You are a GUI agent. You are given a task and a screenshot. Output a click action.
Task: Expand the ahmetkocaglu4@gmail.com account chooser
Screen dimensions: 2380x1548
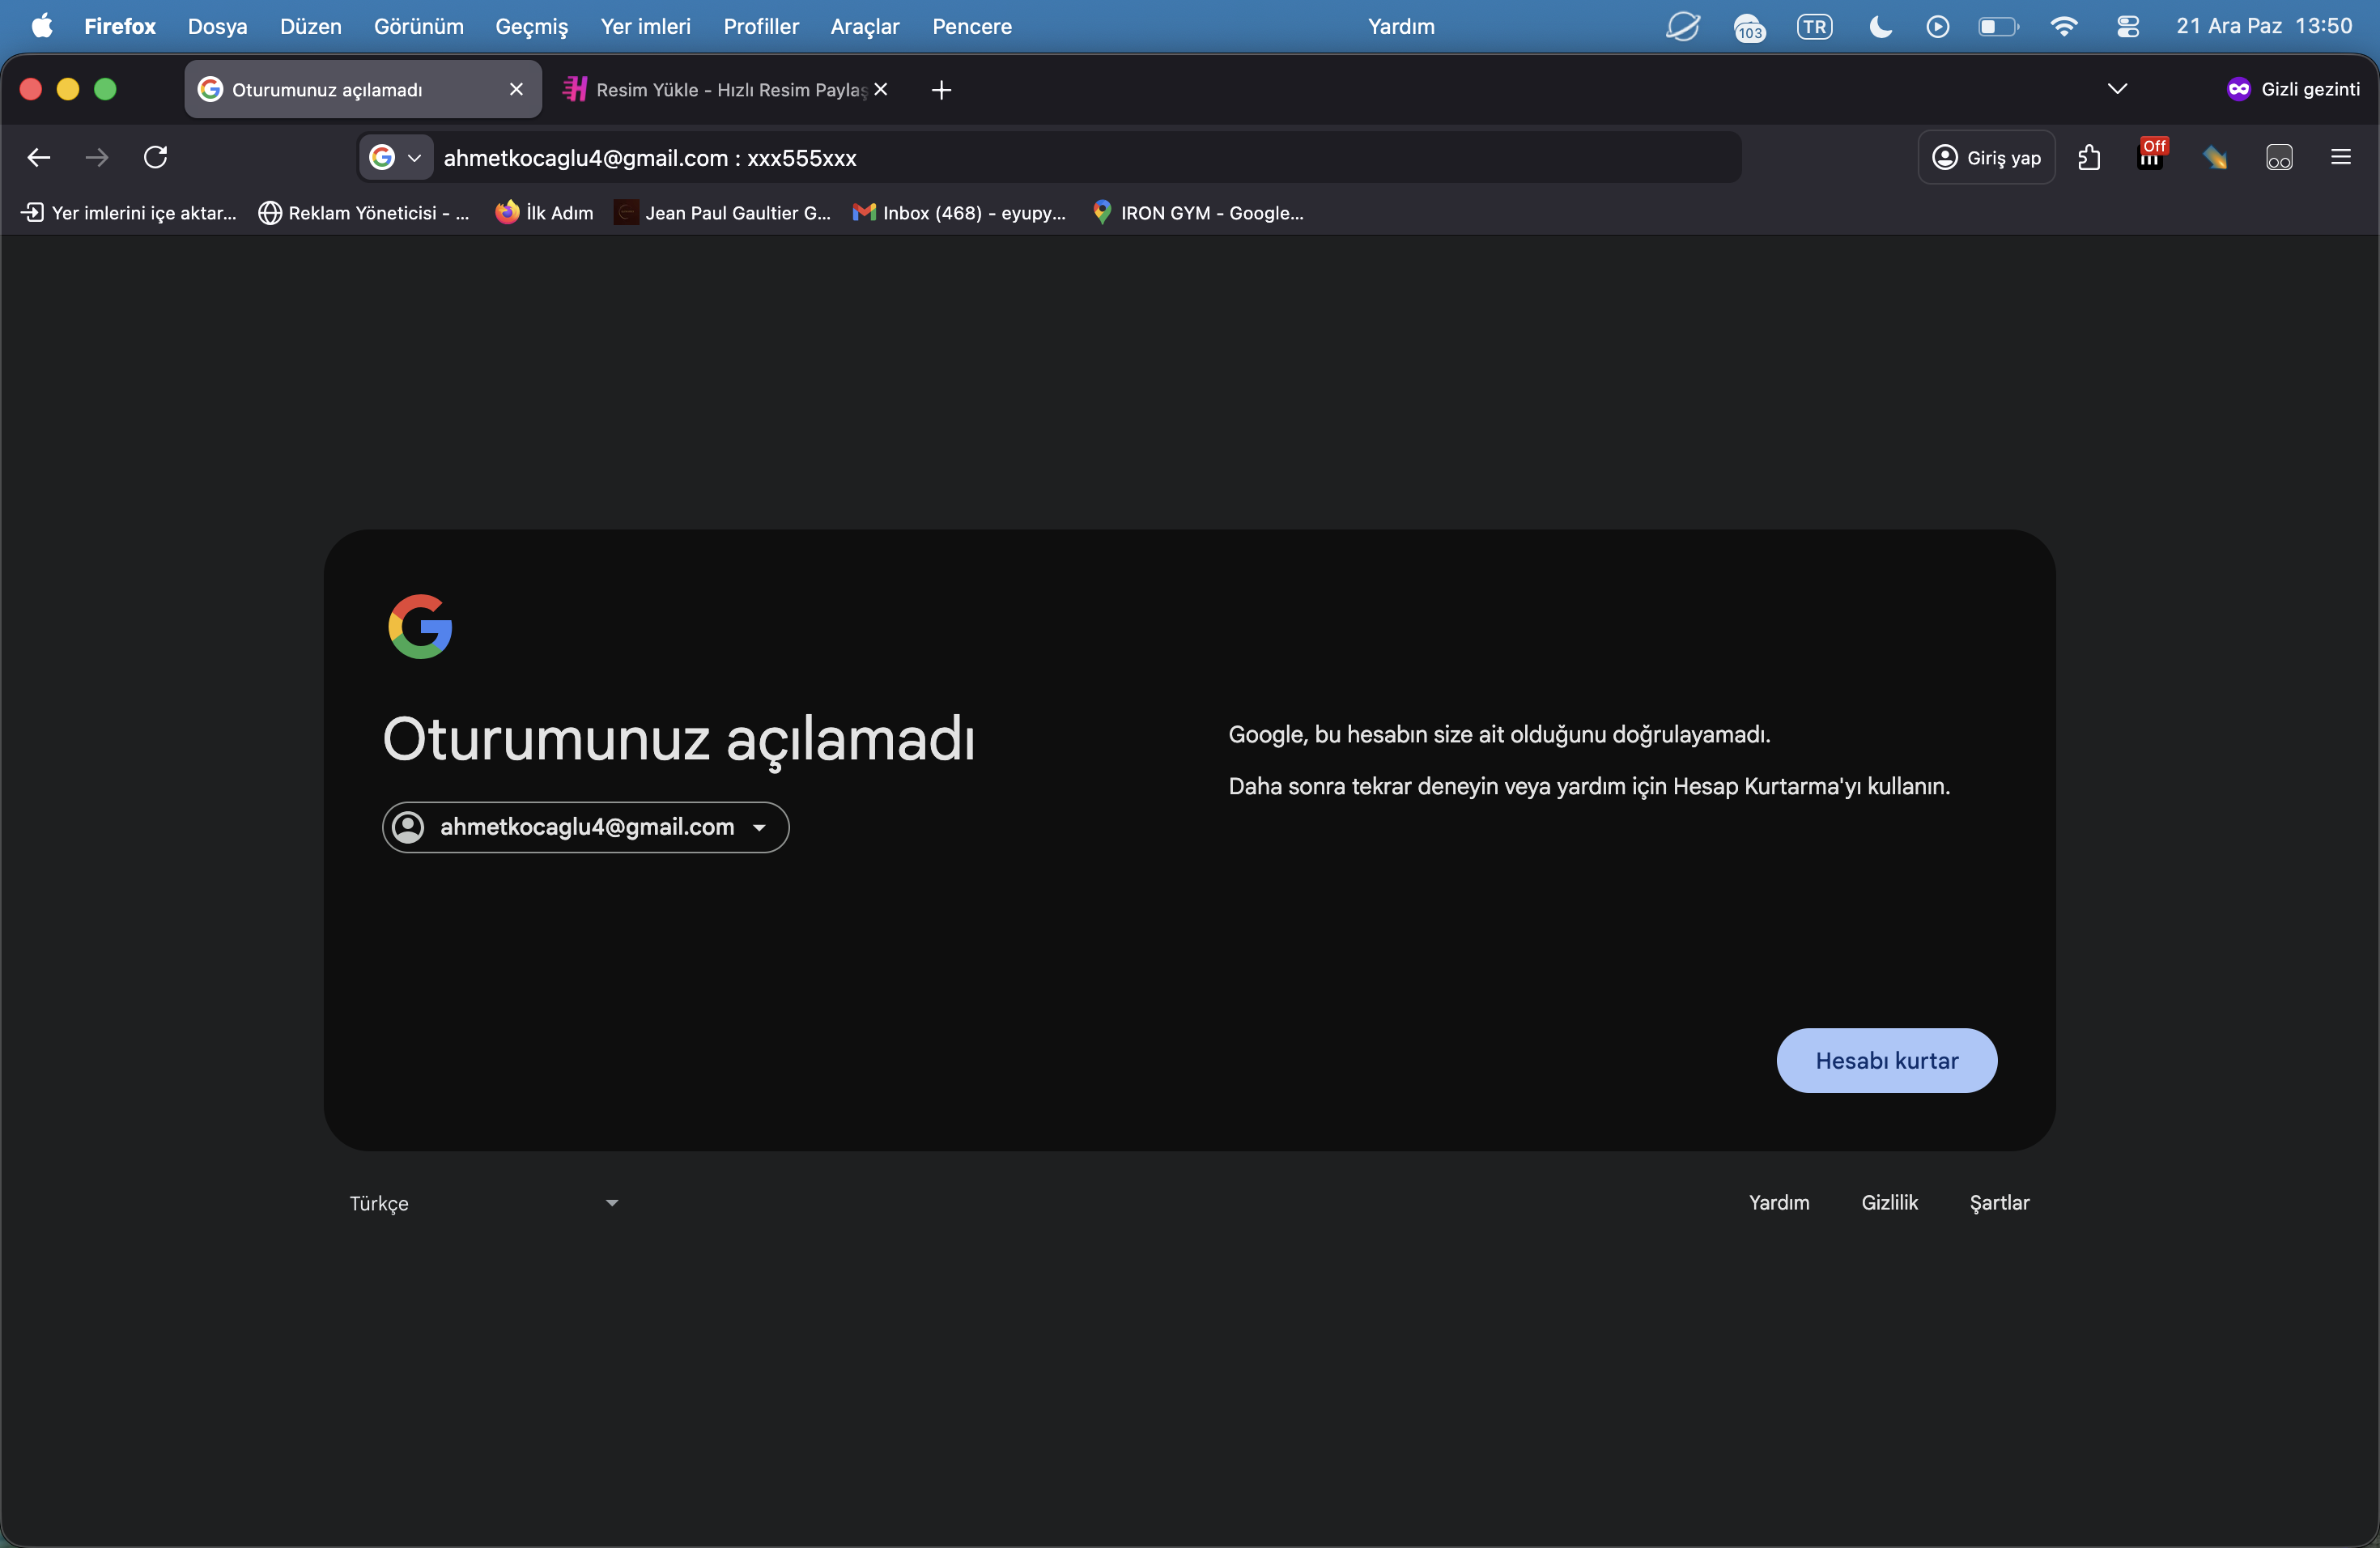click(586, 827)
